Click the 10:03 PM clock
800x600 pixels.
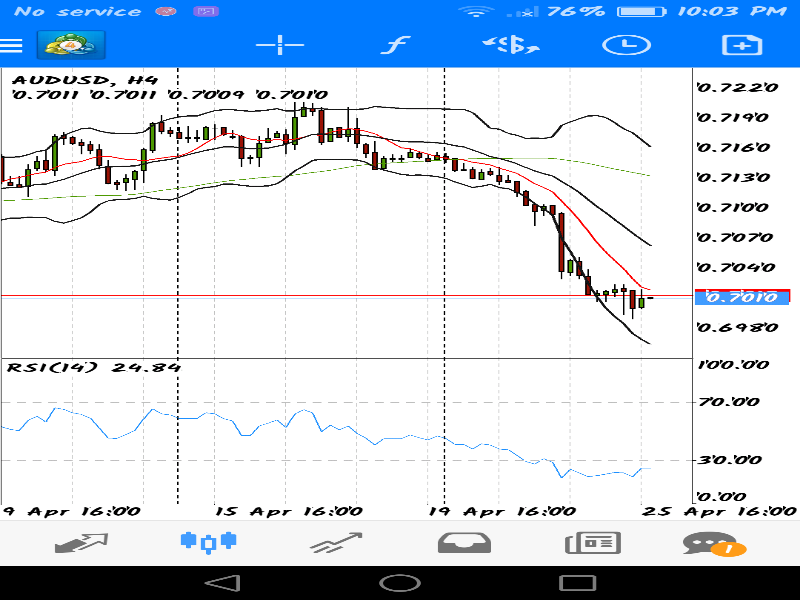pos(732,11)
